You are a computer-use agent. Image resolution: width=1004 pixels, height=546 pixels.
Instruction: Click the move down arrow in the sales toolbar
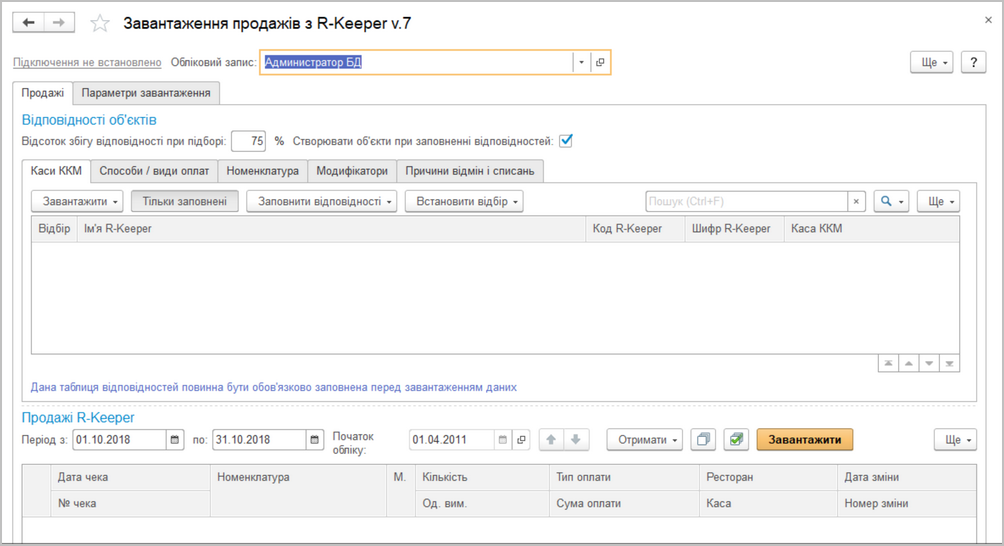[578, 439]
